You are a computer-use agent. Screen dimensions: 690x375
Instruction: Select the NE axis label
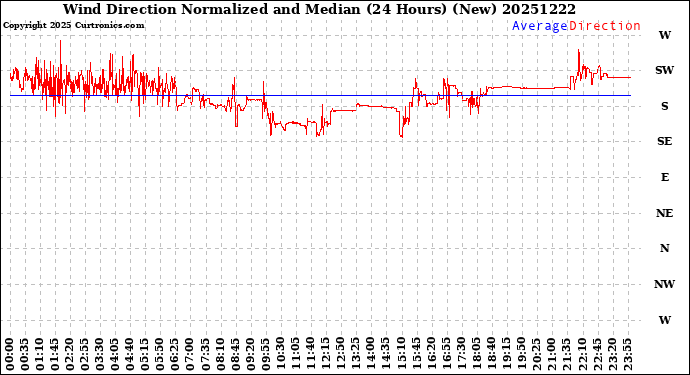(x=664, y=213)
